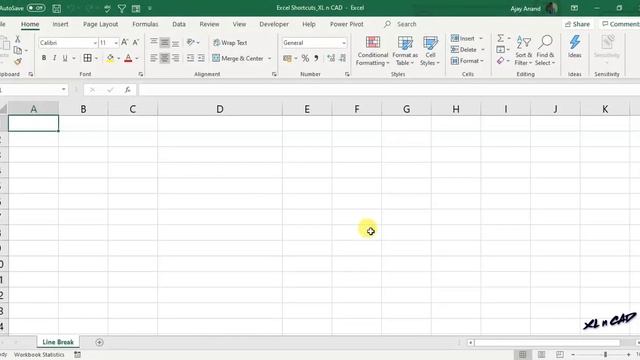Open Conditional Formatting menu
640x360 pixels.
[372, 51]
